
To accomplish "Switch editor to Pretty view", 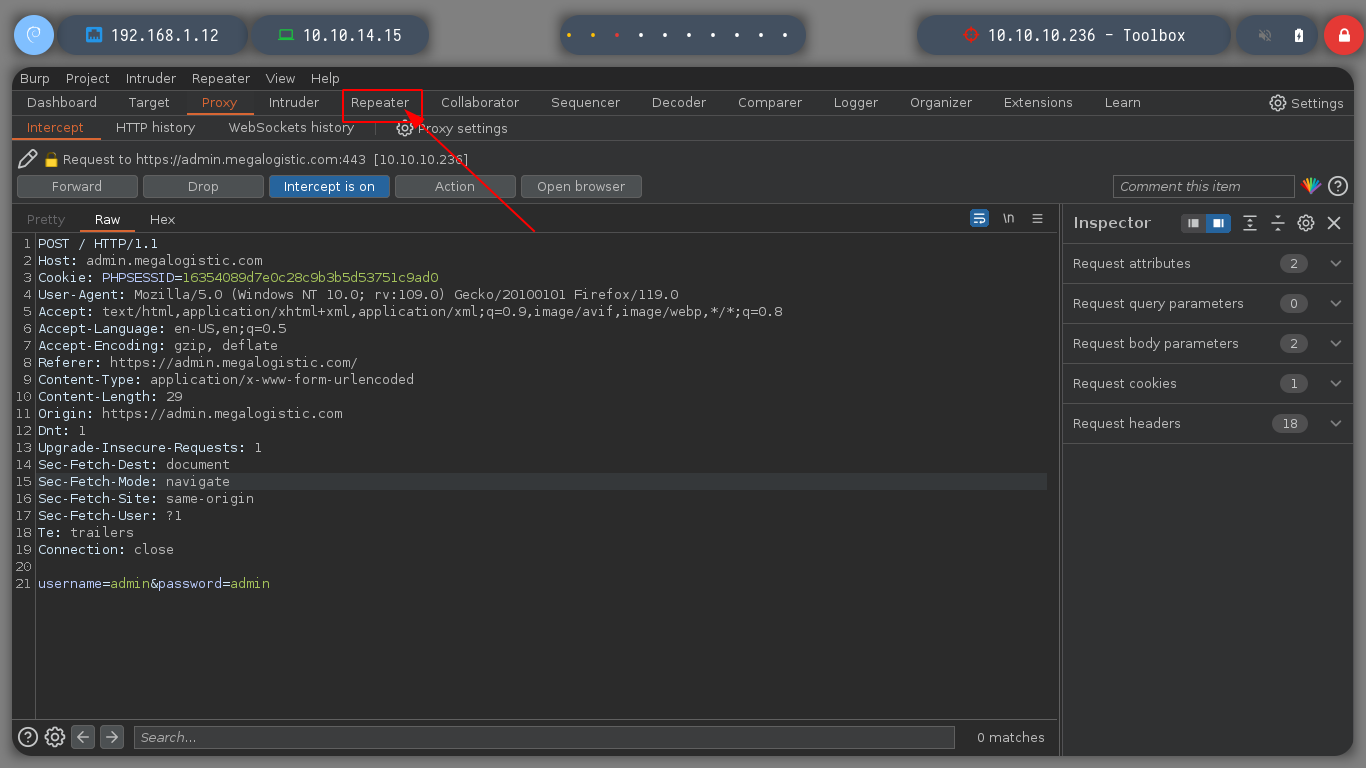I will (46, 220).
